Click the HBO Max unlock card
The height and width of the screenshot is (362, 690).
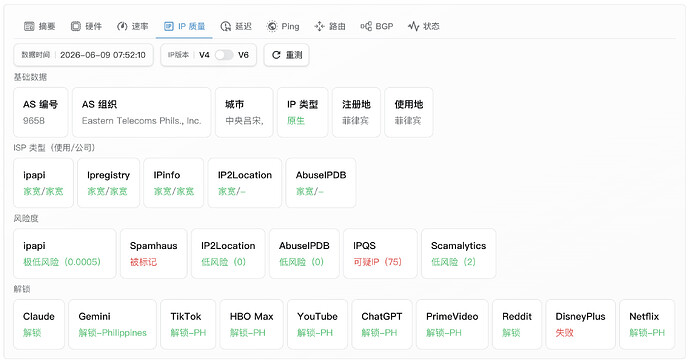pyautogui.click(x=251, y=324)
